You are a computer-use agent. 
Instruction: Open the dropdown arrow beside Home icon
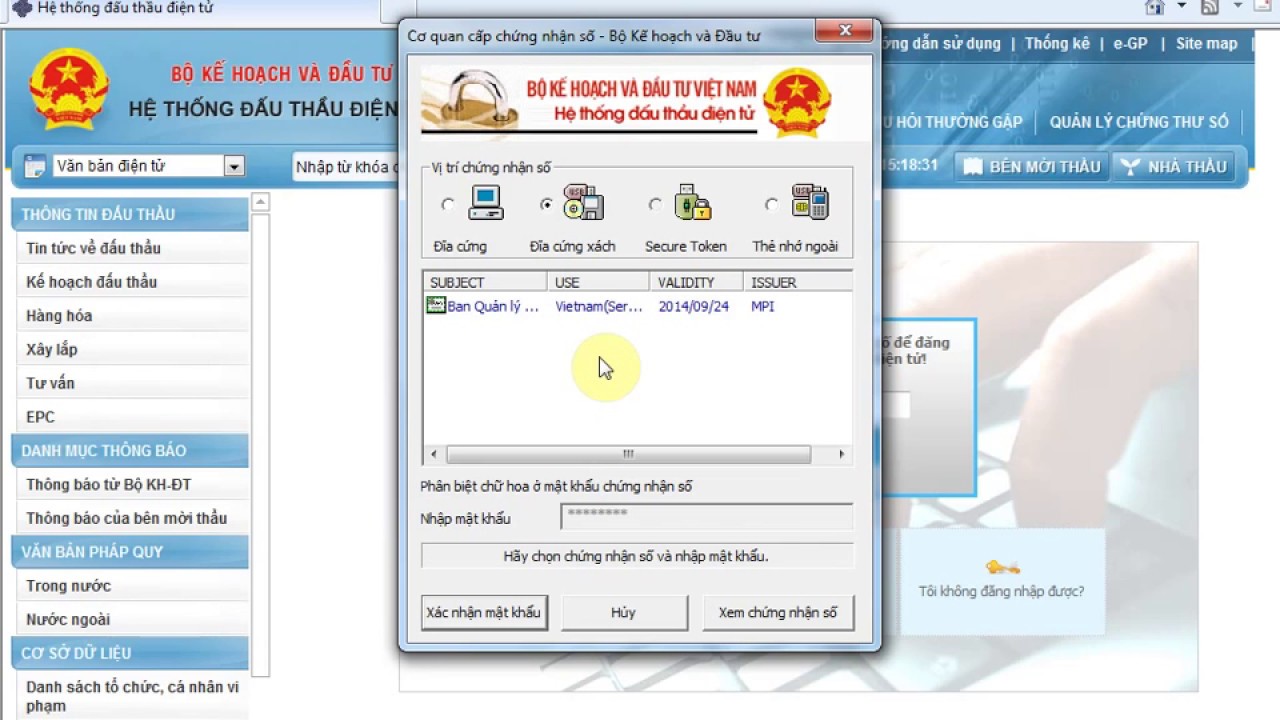(1180, 7)
